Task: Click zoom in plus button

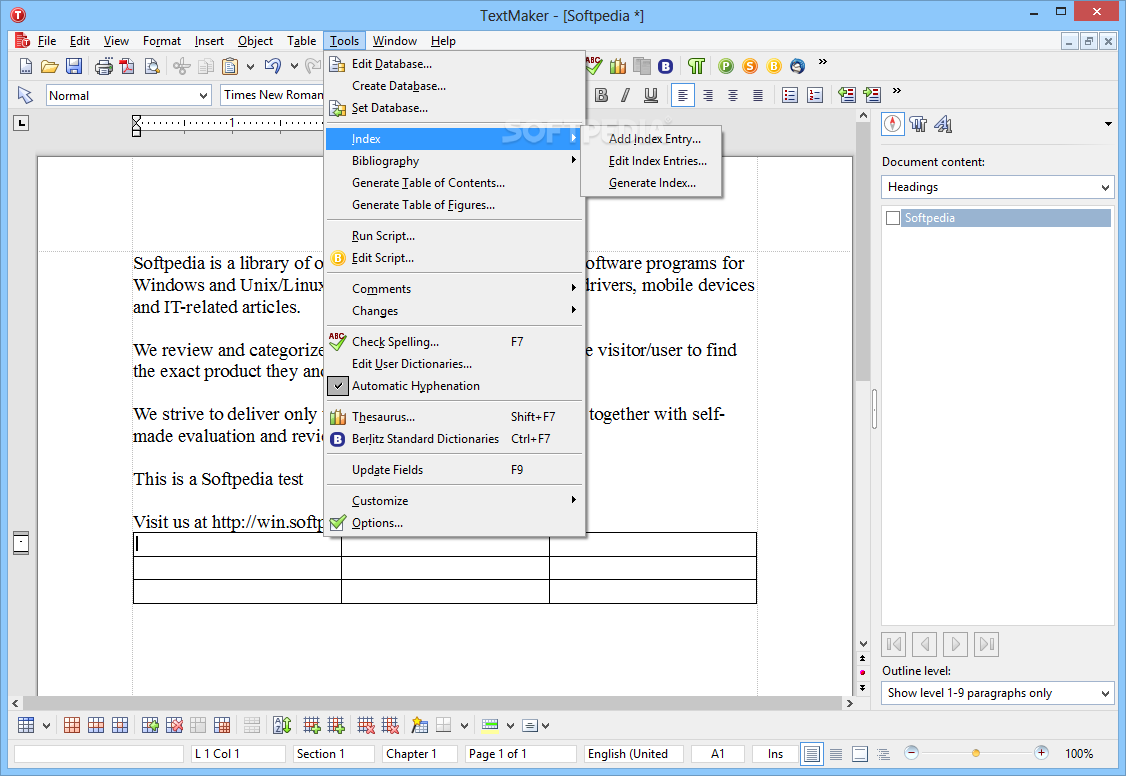Action: click(1041, 752)
